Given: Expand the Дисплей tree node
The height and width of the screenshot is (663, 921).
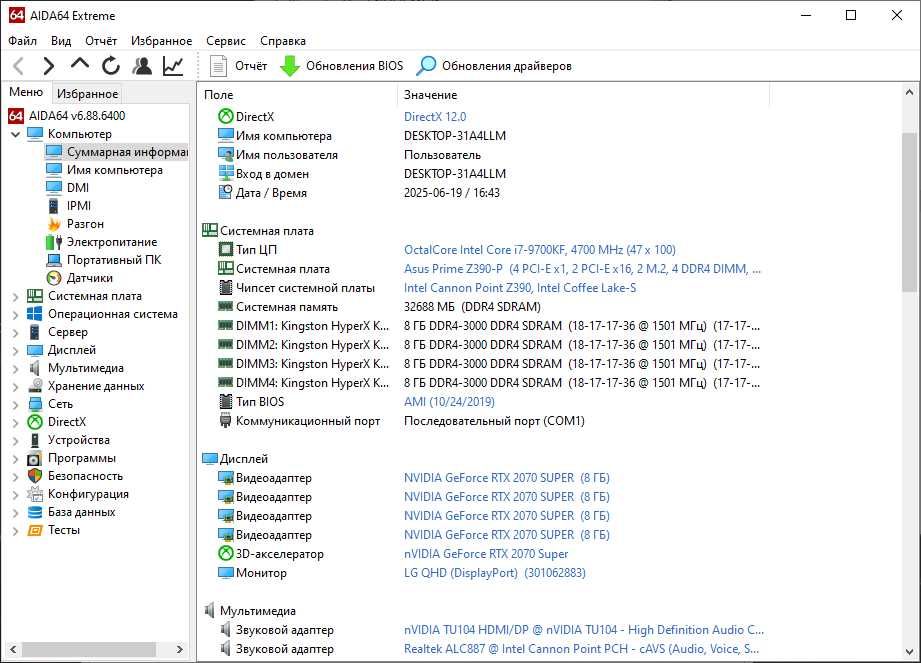Looking at the screenshot, I should coord(16,351).
